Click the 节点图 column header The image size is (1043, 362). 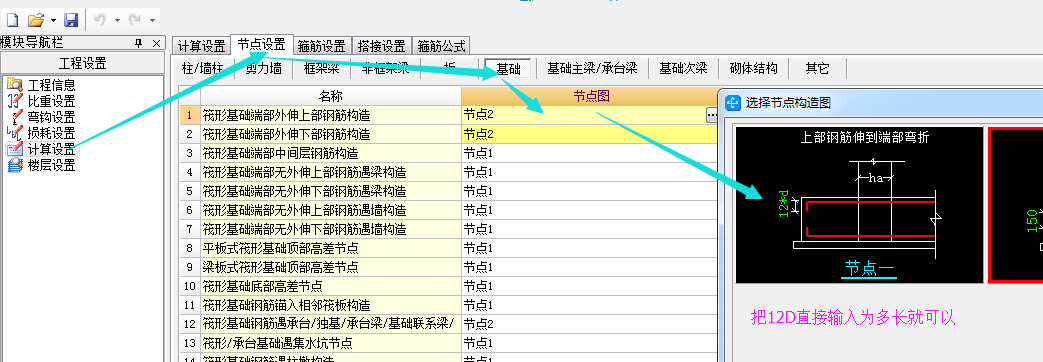click(x=591, y=96)
